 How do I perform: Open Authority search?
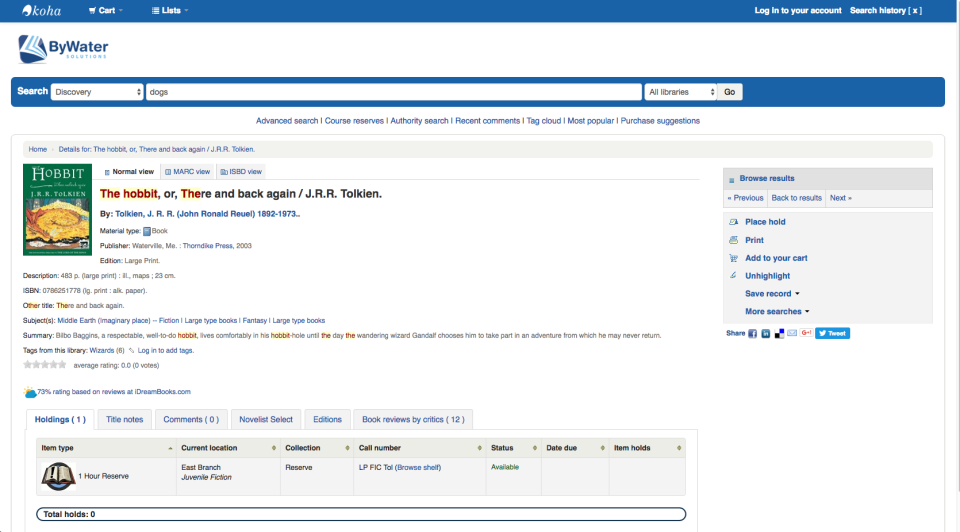(419, 121)
